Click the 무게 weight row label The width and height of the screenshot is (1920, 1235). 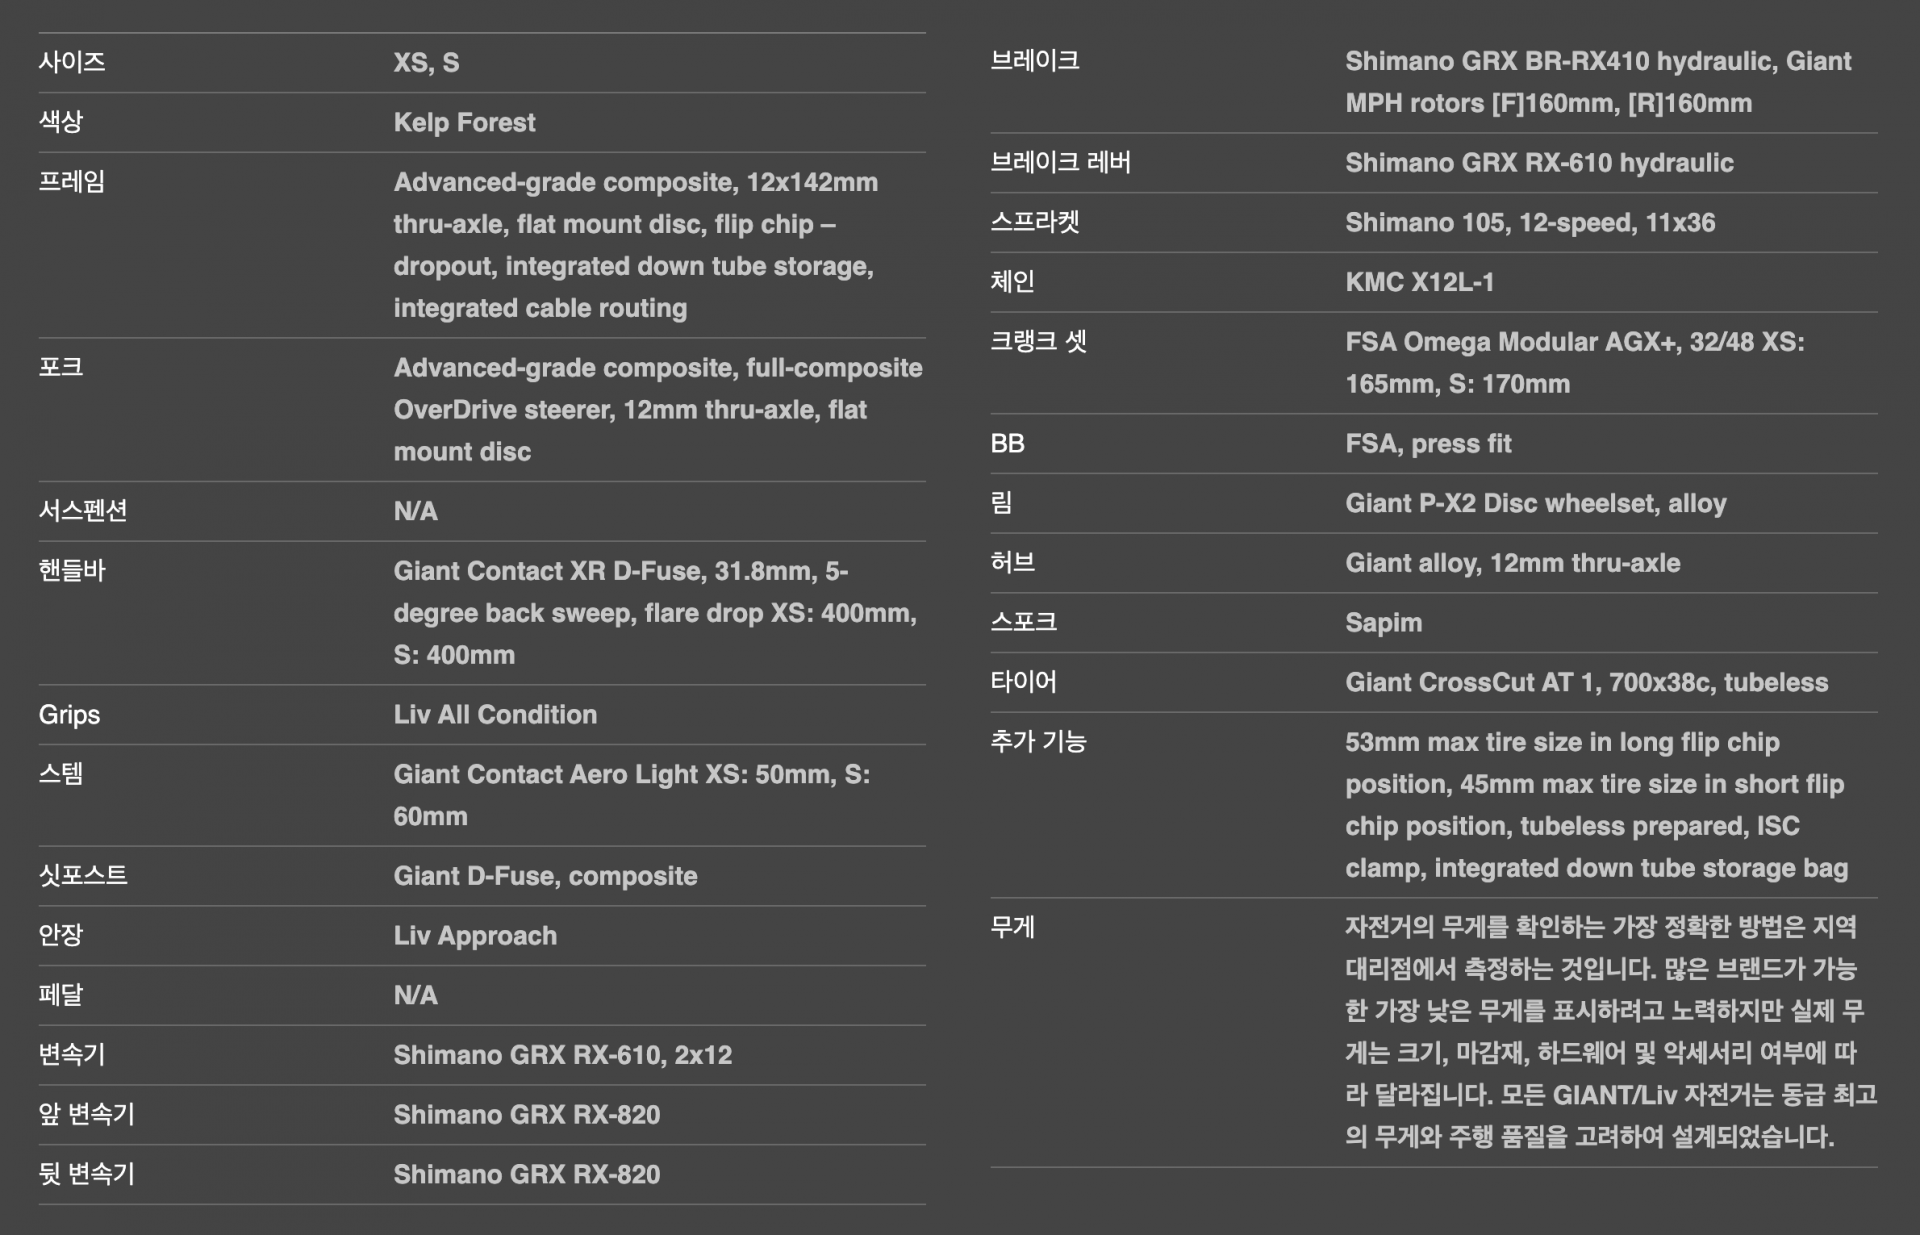1012,927
